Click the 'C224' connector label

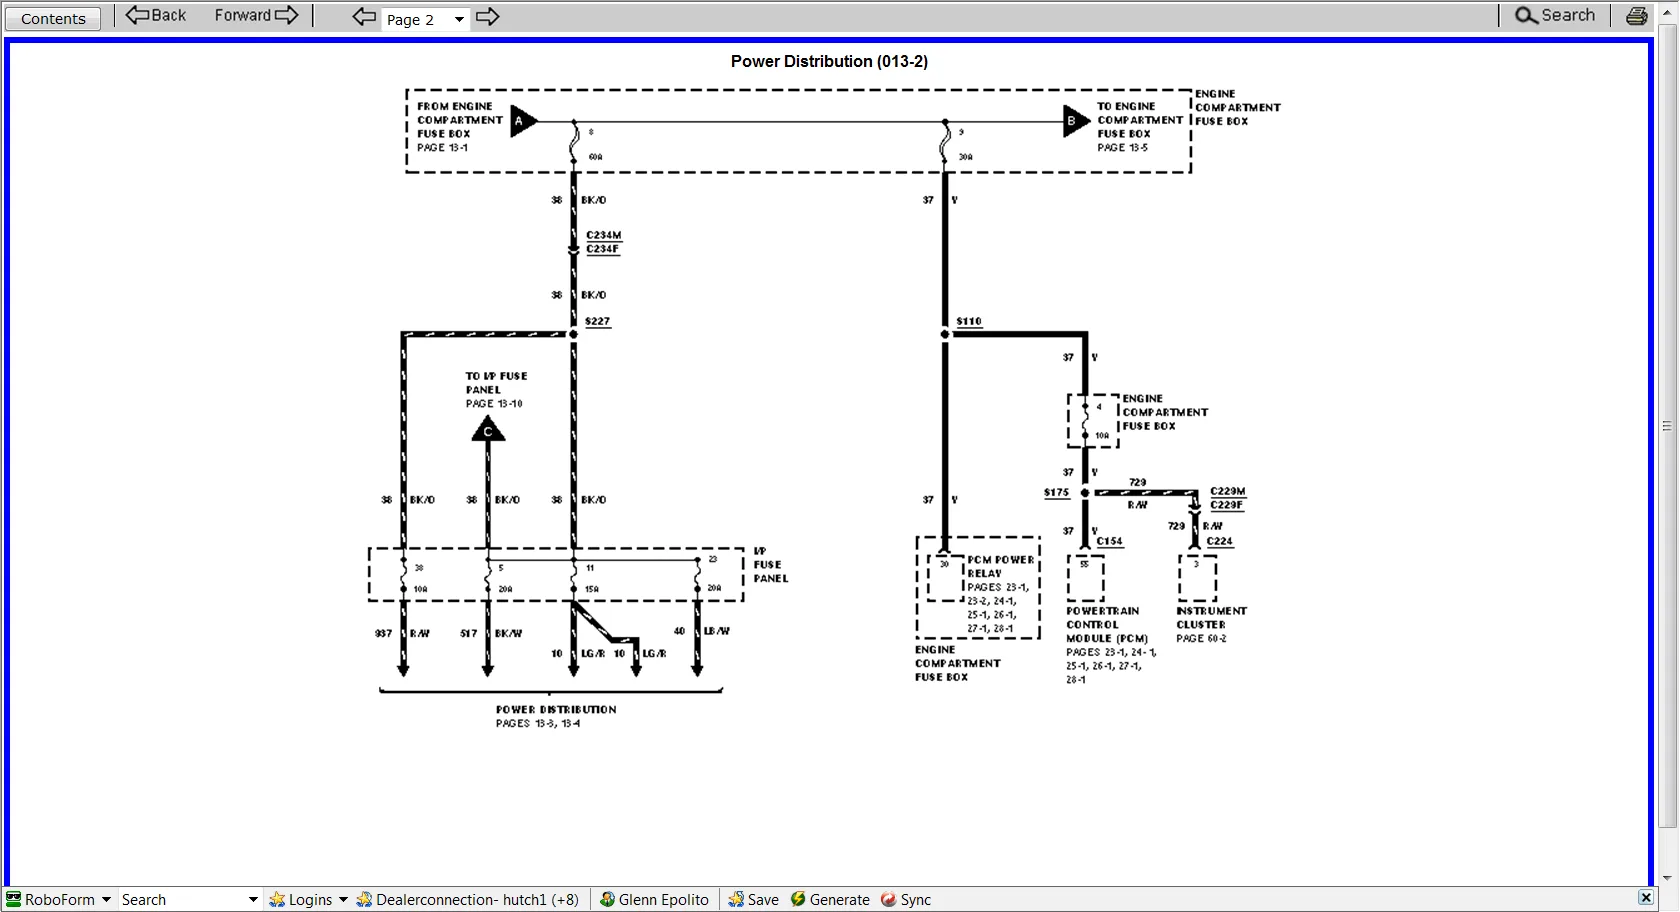tap(1219, 541)
